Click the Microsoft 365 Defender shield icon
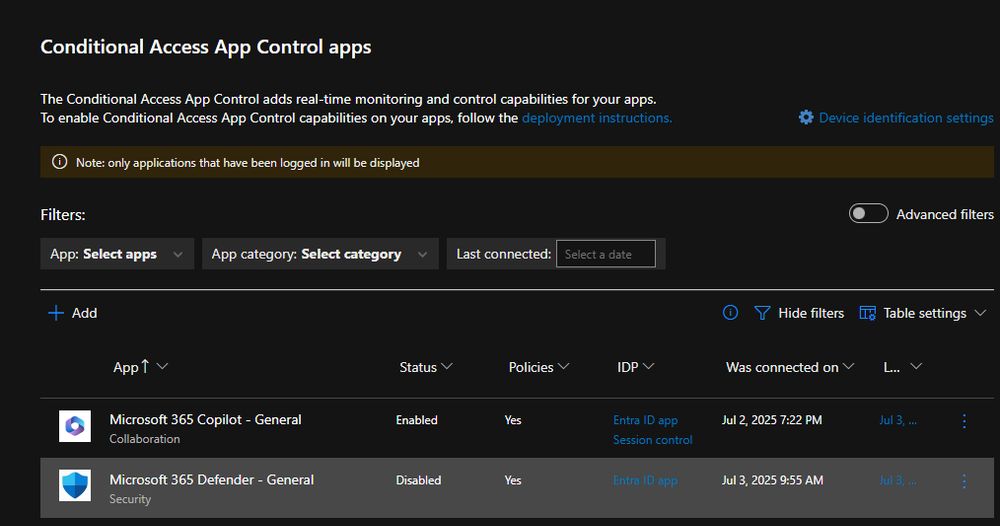The image size is (1000, 526). [75, 485]
